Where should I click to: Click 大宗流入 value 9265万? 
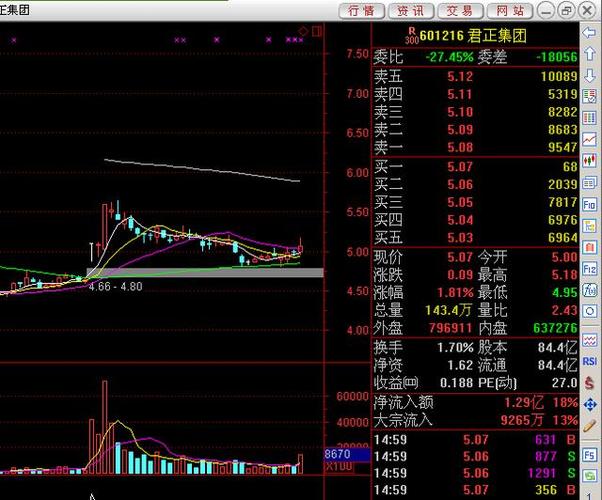(522, 420)
